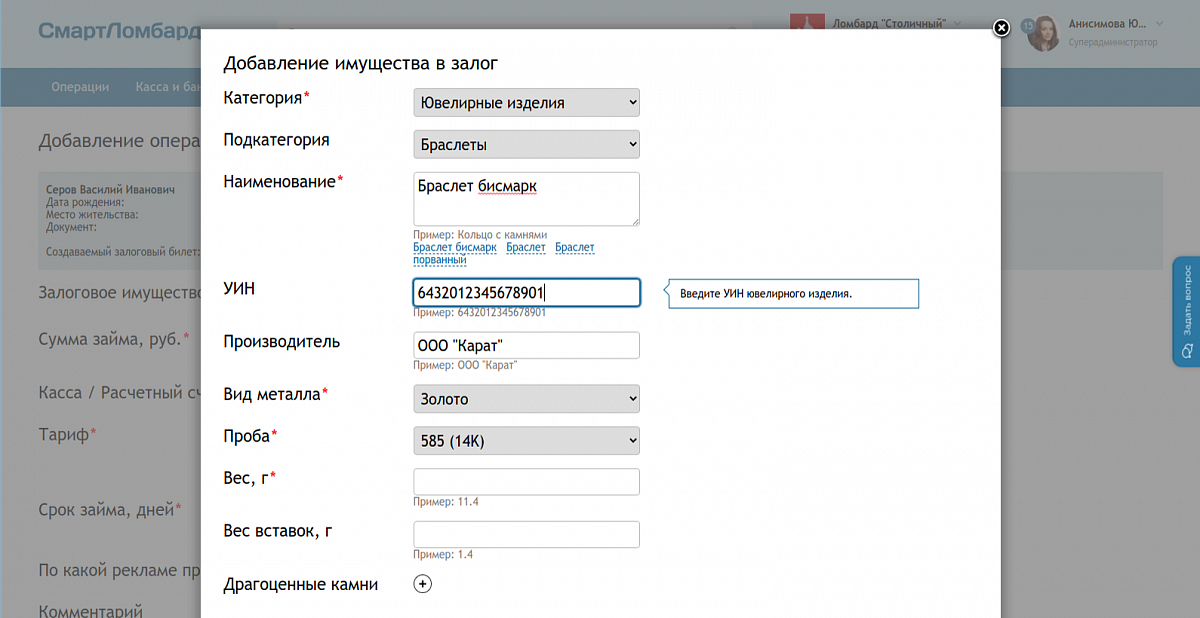Select a value in Проба dropdown
Image resolution: width=1200 pixels, height=618 pixels.
pyautogui.click(x=526, y=441)
